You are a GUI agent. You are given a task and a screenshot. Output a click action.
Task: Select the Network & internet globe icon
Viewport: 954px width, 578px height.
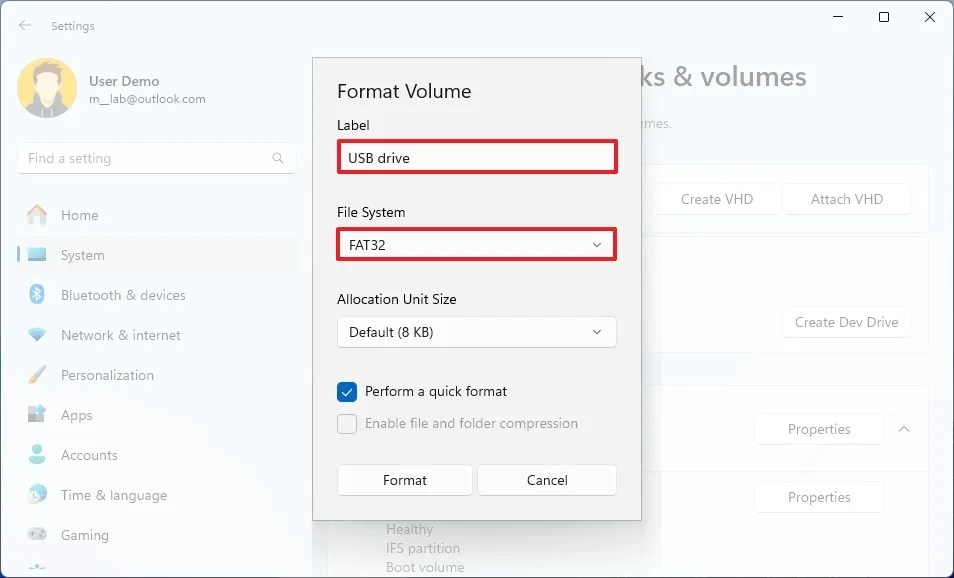coord(37,334)
